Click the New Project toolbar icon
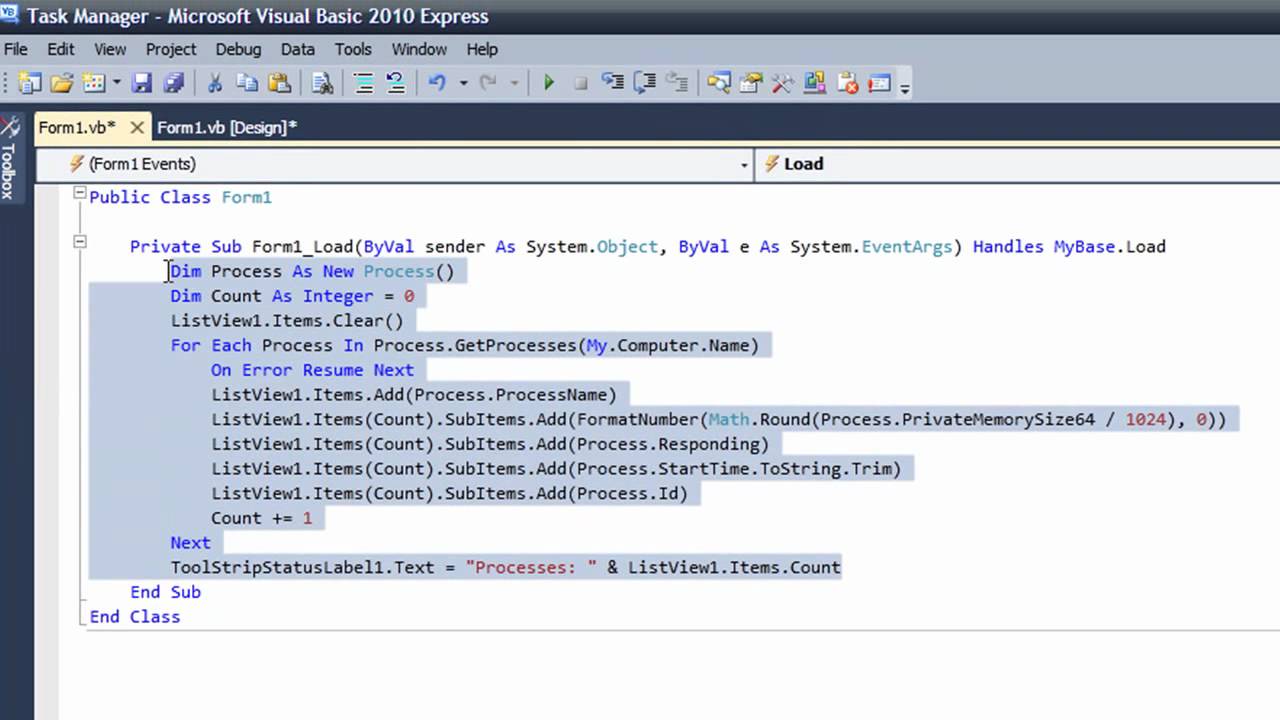The width and height of the screenshot is (1280, 720). tap(30, 84)
